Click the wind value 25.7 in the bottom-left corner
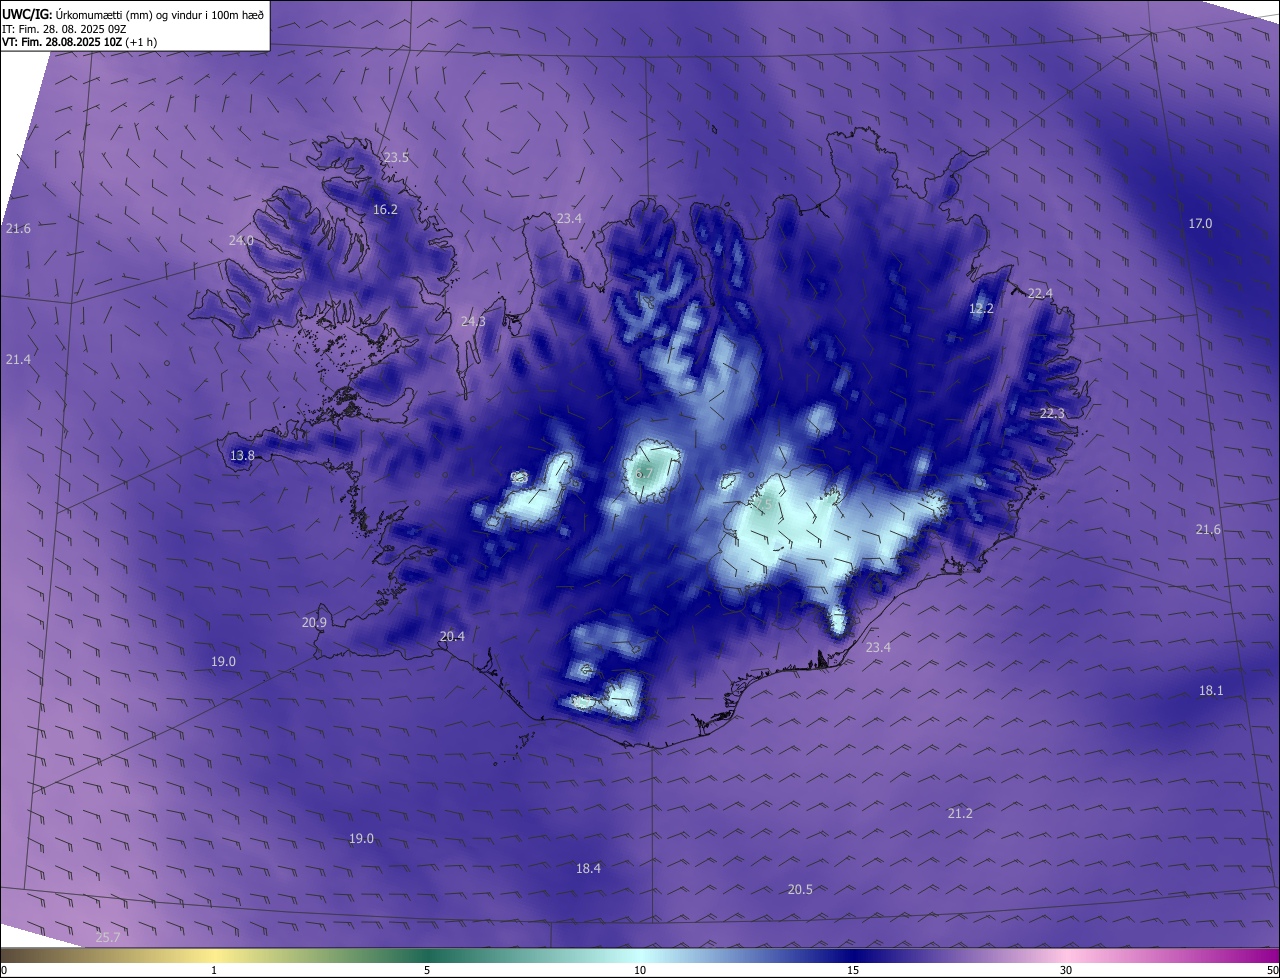Screen dimensions: 1280x978 coord(108,938)
